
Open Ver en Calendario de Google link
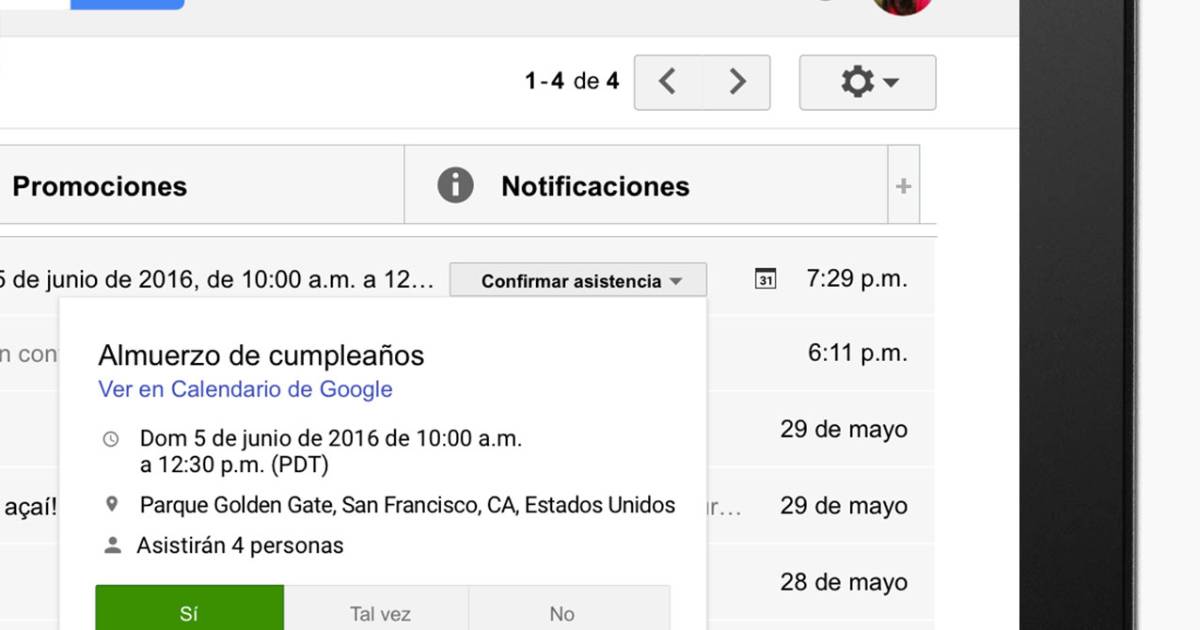245,390
